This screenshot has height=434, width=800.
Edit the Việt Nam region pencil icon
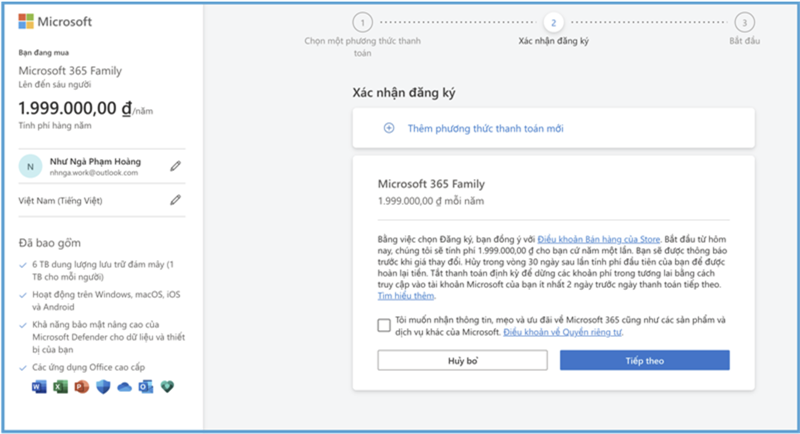pyautogui.click(x=176, y=200)
